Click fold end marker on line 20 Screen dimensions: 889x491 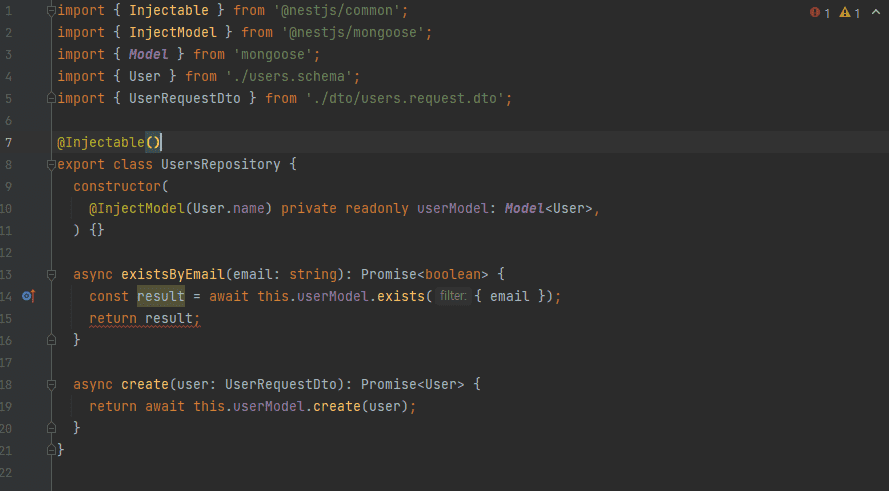pos(51,428)
